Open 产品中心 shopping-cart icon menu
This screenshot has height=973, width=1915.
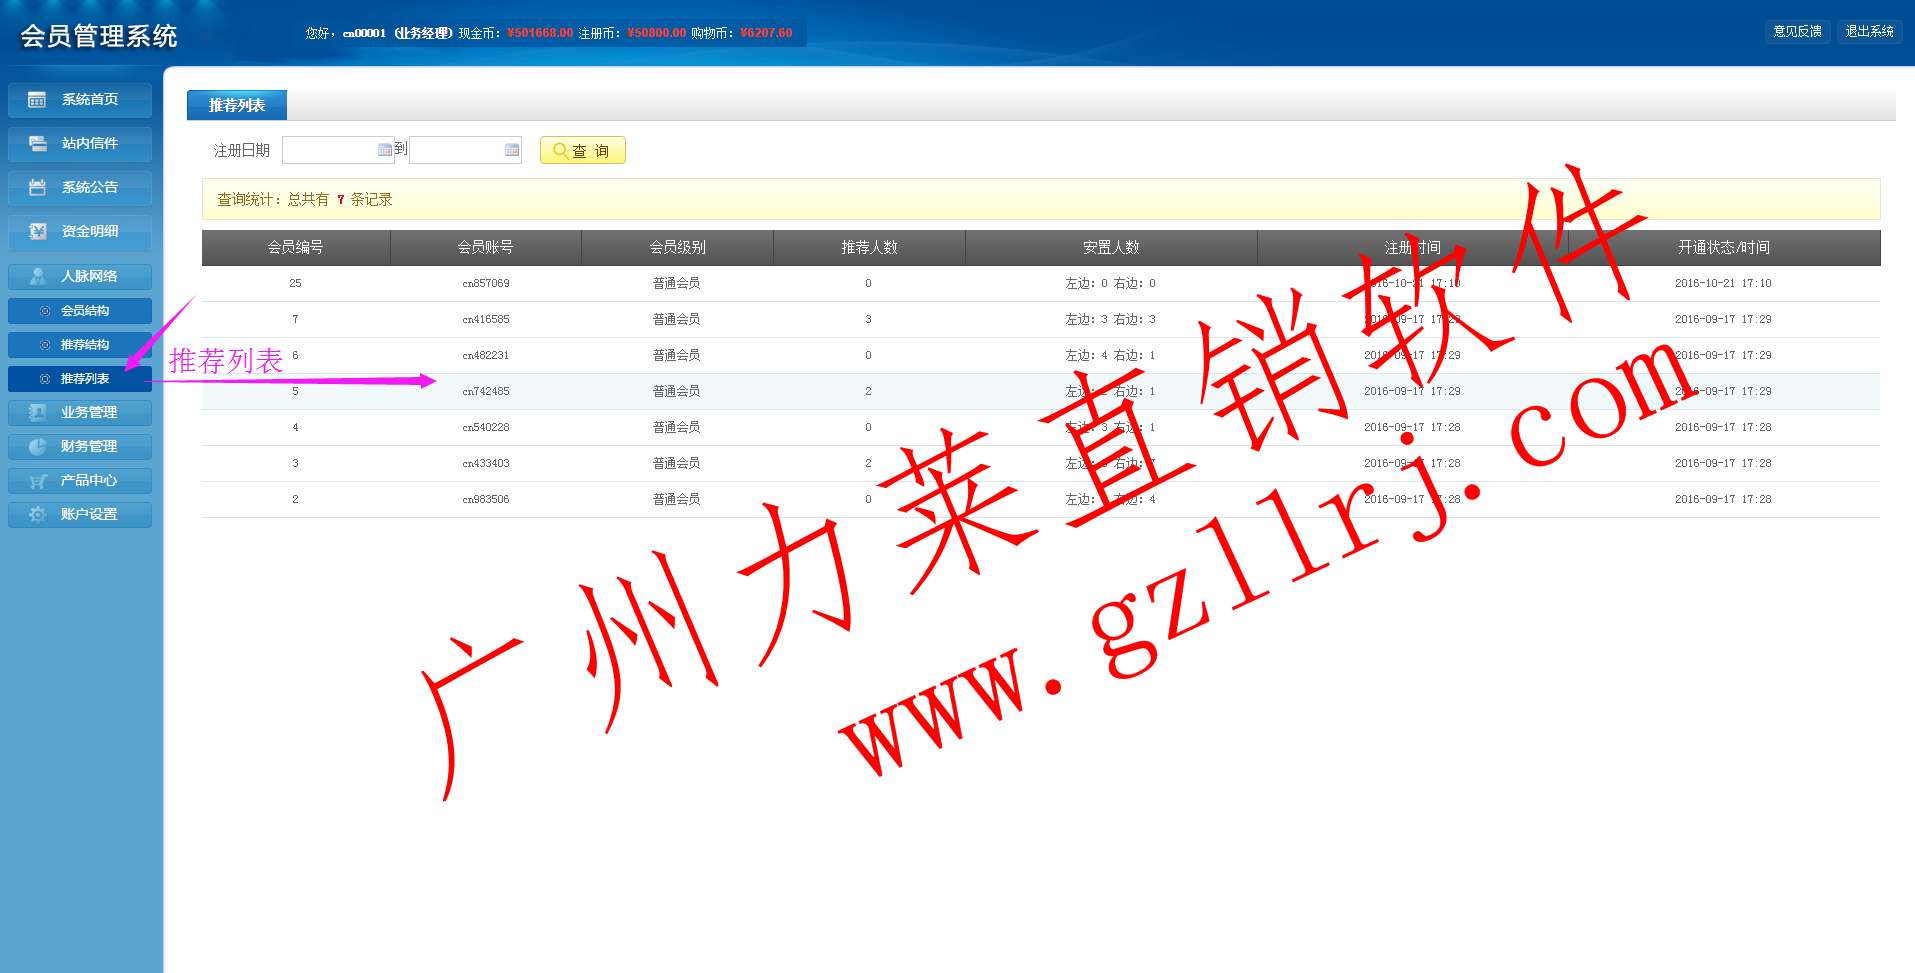click(x=37, y=480)
